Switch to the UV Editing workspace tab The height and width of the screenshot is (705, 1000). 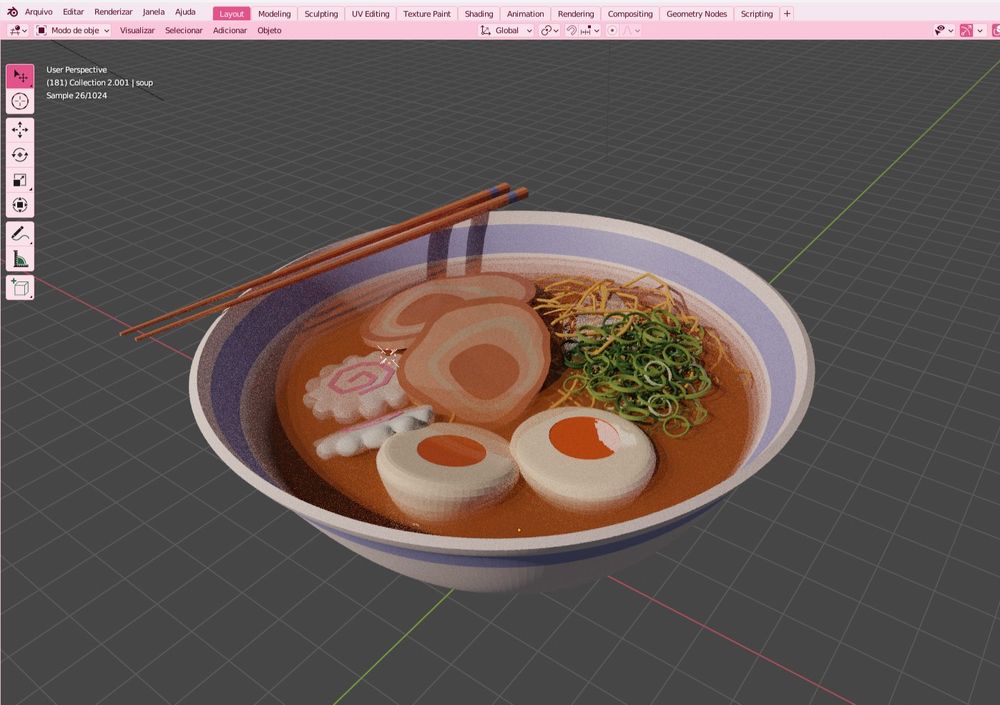pos(371,13)
